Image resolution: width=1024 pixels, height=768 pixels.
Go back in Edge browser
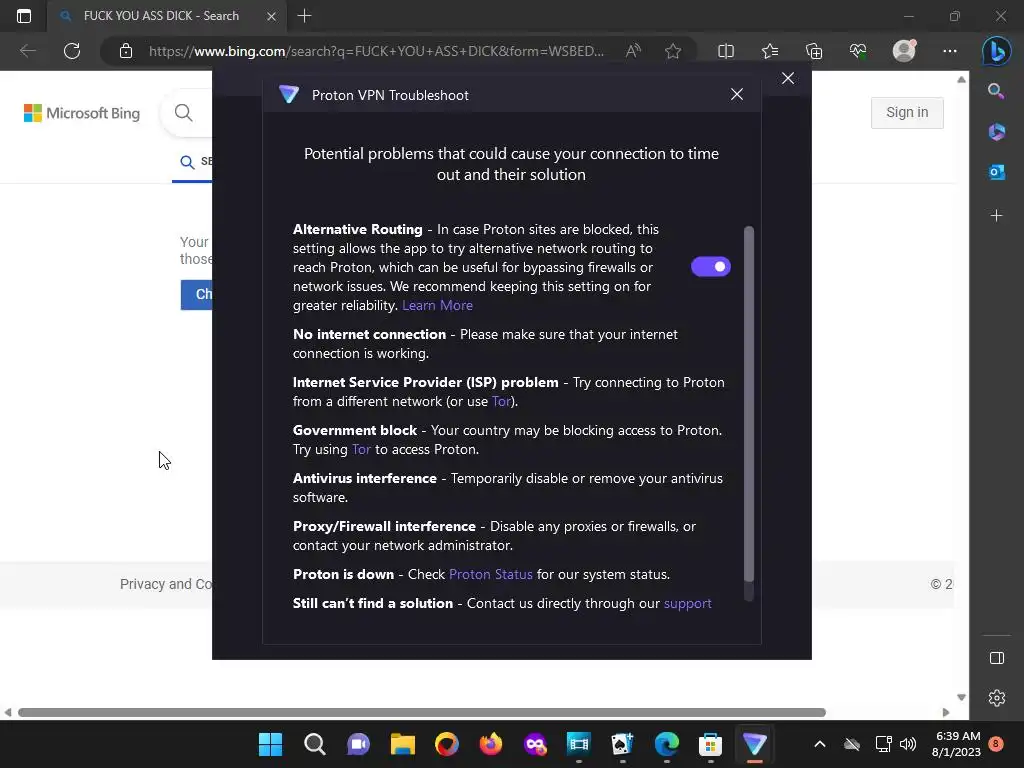[x=27, y=51]
